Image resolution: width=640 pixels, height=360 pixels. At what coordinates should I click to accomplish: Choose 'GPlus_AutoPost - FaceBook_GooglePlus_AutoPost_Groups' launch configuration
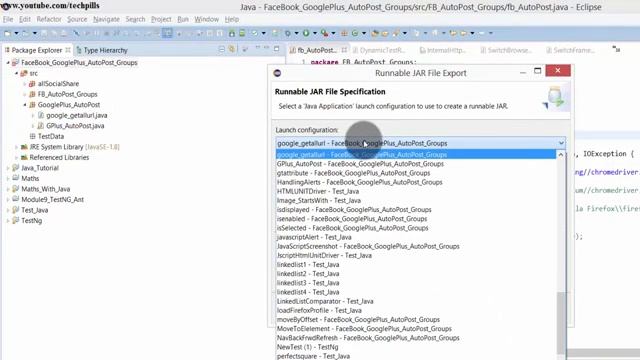click(x=416, y=164)
